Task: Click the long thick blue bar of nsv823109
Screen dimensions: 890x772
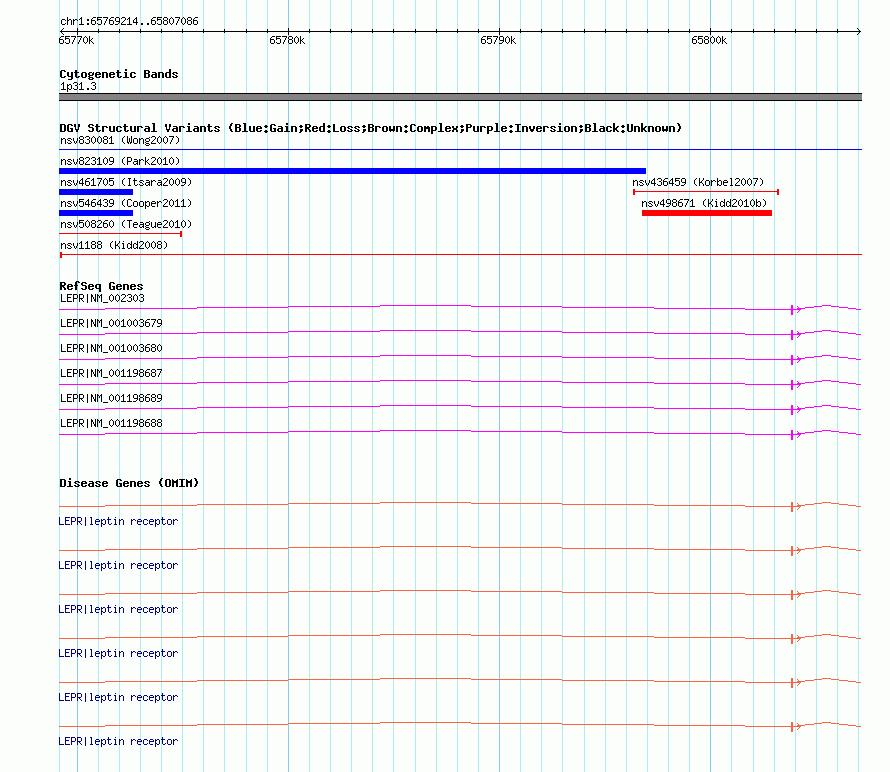Action: [x=352, y=171]
